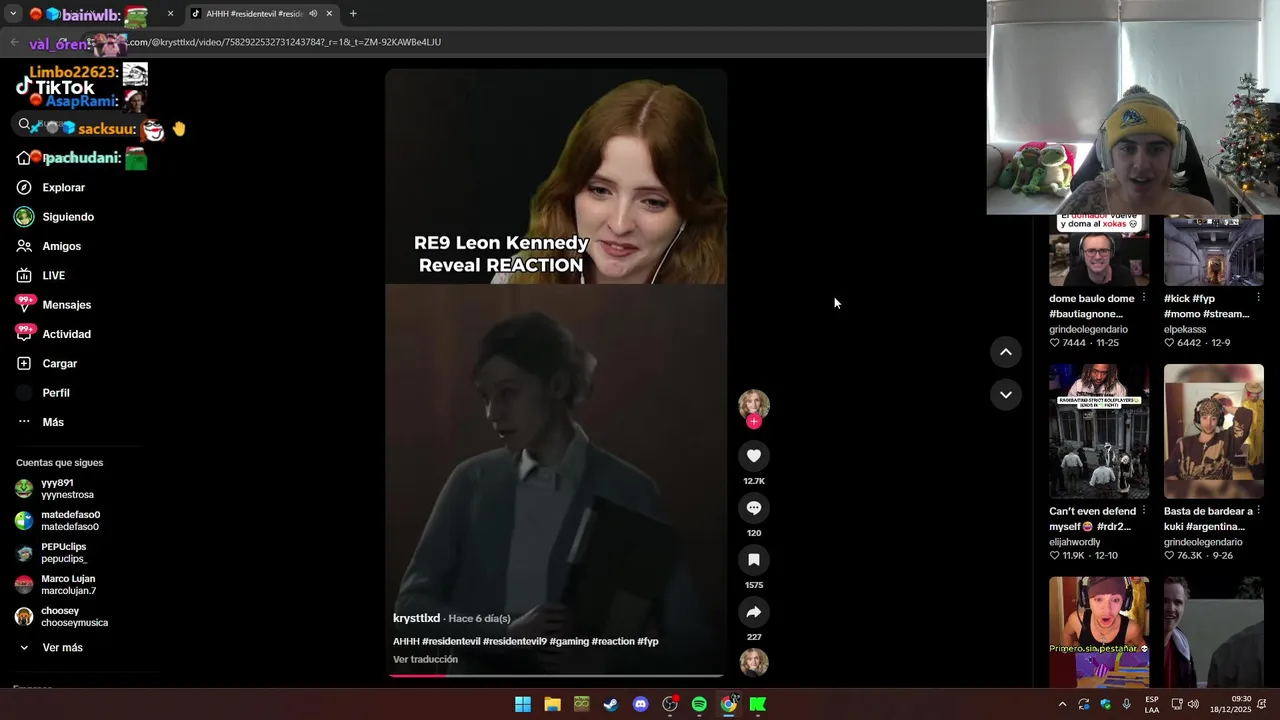
Task: Open followed account matedefaso0
Action: coord(60,521)
